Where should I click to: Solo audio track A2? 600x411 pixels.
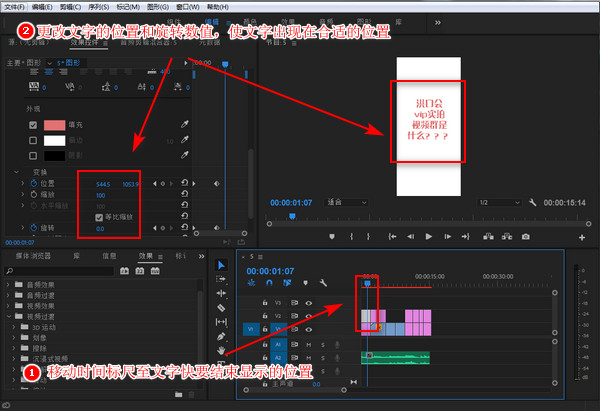click(323, 358)
